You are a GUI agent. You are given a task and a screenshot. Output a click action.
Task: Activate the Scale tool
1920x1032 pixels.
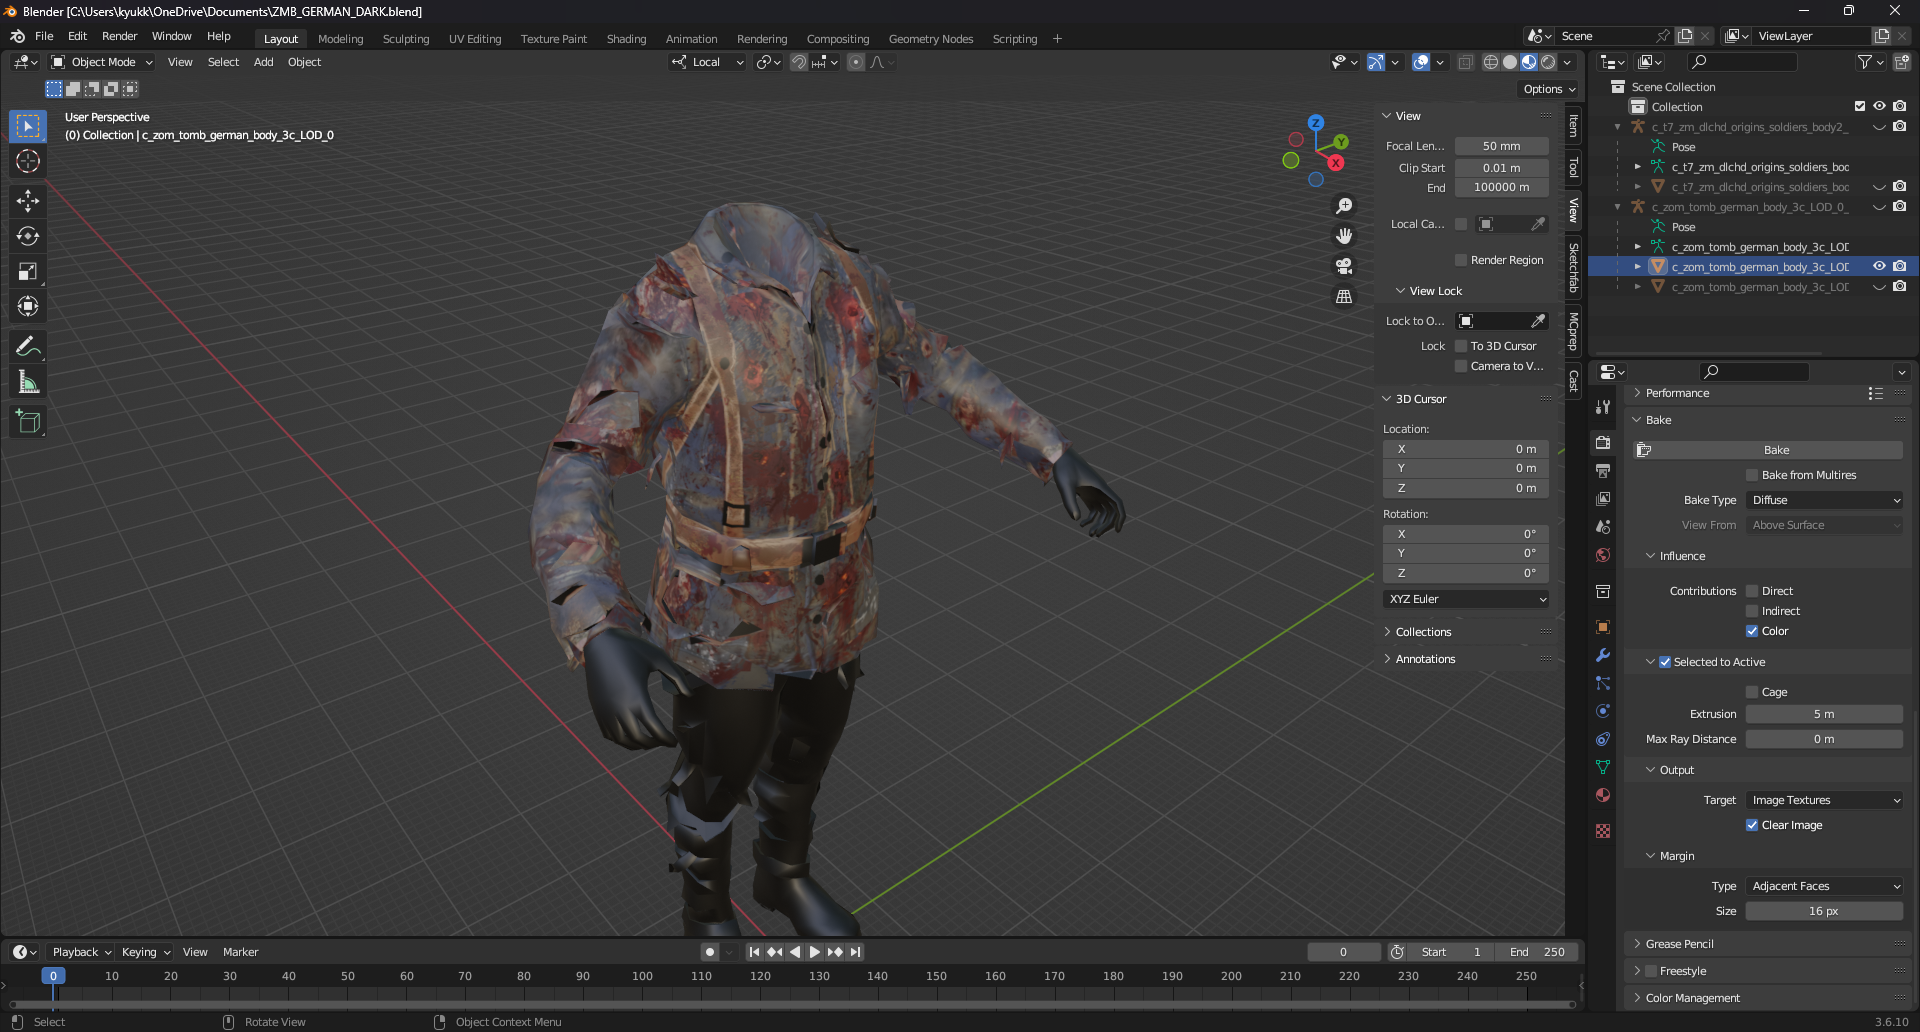[x=28, y=271]
